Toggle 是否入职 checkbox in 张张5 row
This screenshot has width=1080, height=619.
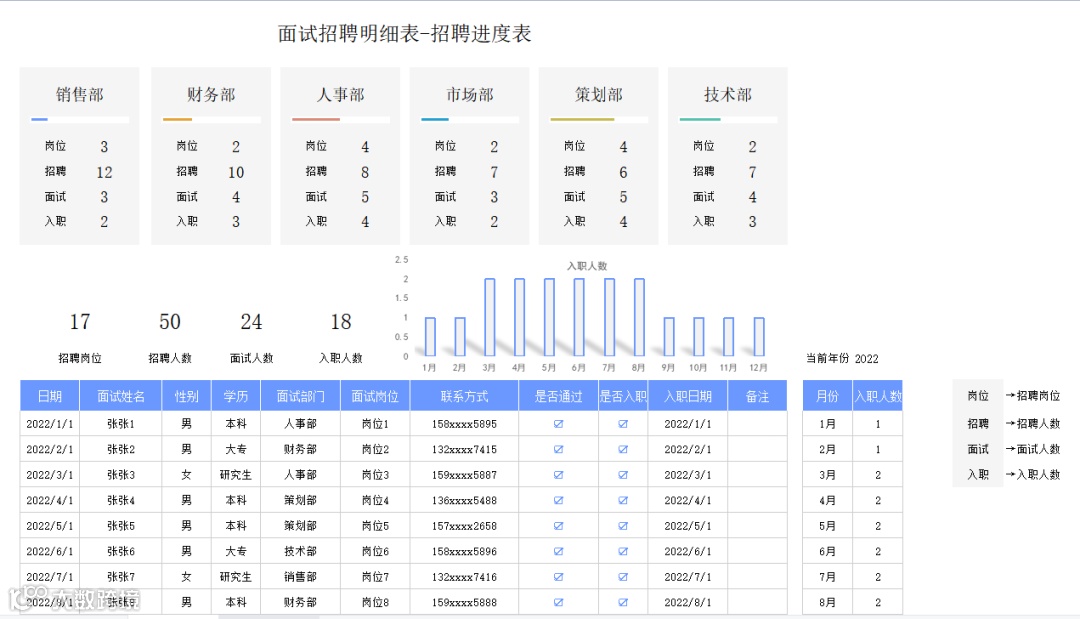[623, 526]
